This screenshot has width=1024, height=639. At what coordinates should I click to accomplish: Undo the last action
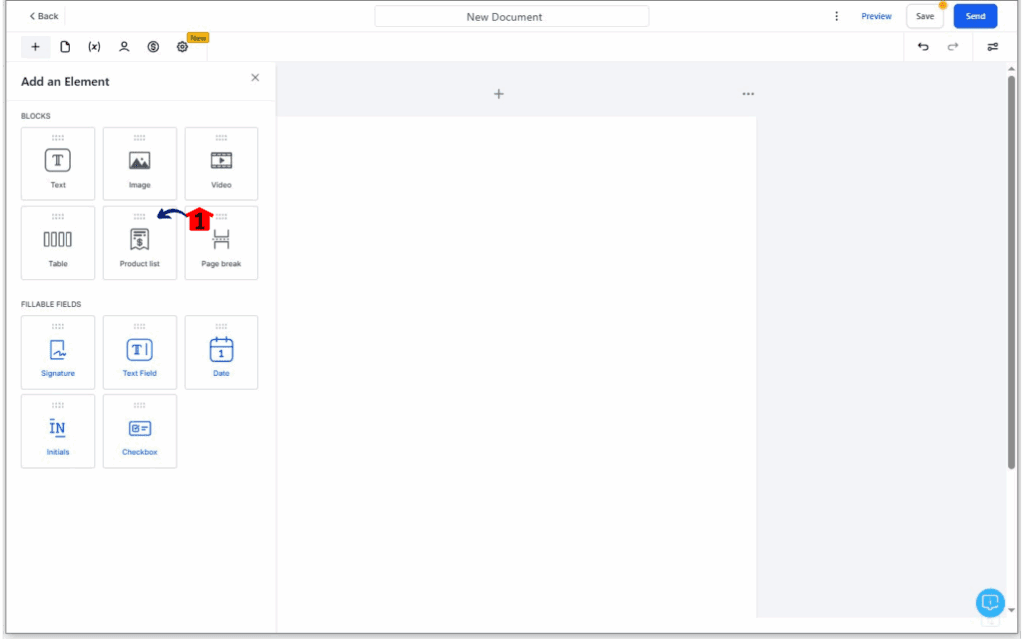tap(923, 47)
